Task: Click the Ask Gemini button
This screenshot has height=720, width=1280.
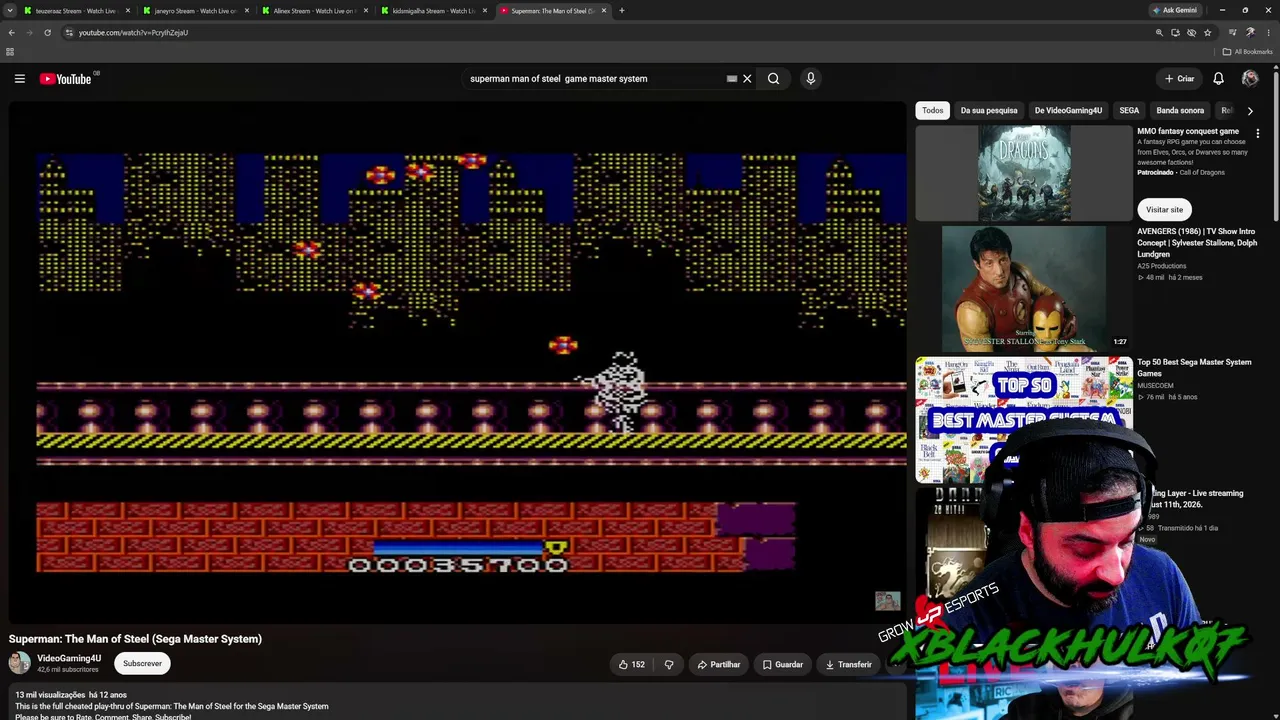Action: (x=1174, y=10)
